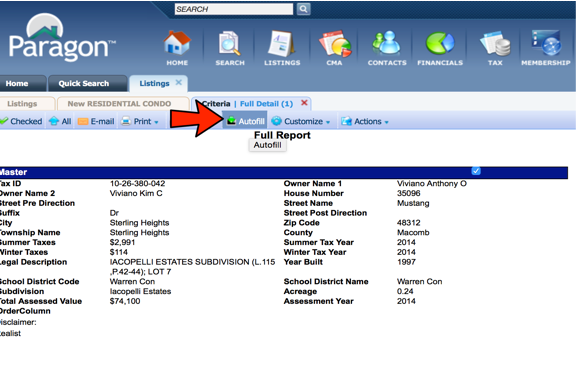Click owner name Viviano Anthony O
Viewport: 576px width, 370px height.
pos(432,183)
